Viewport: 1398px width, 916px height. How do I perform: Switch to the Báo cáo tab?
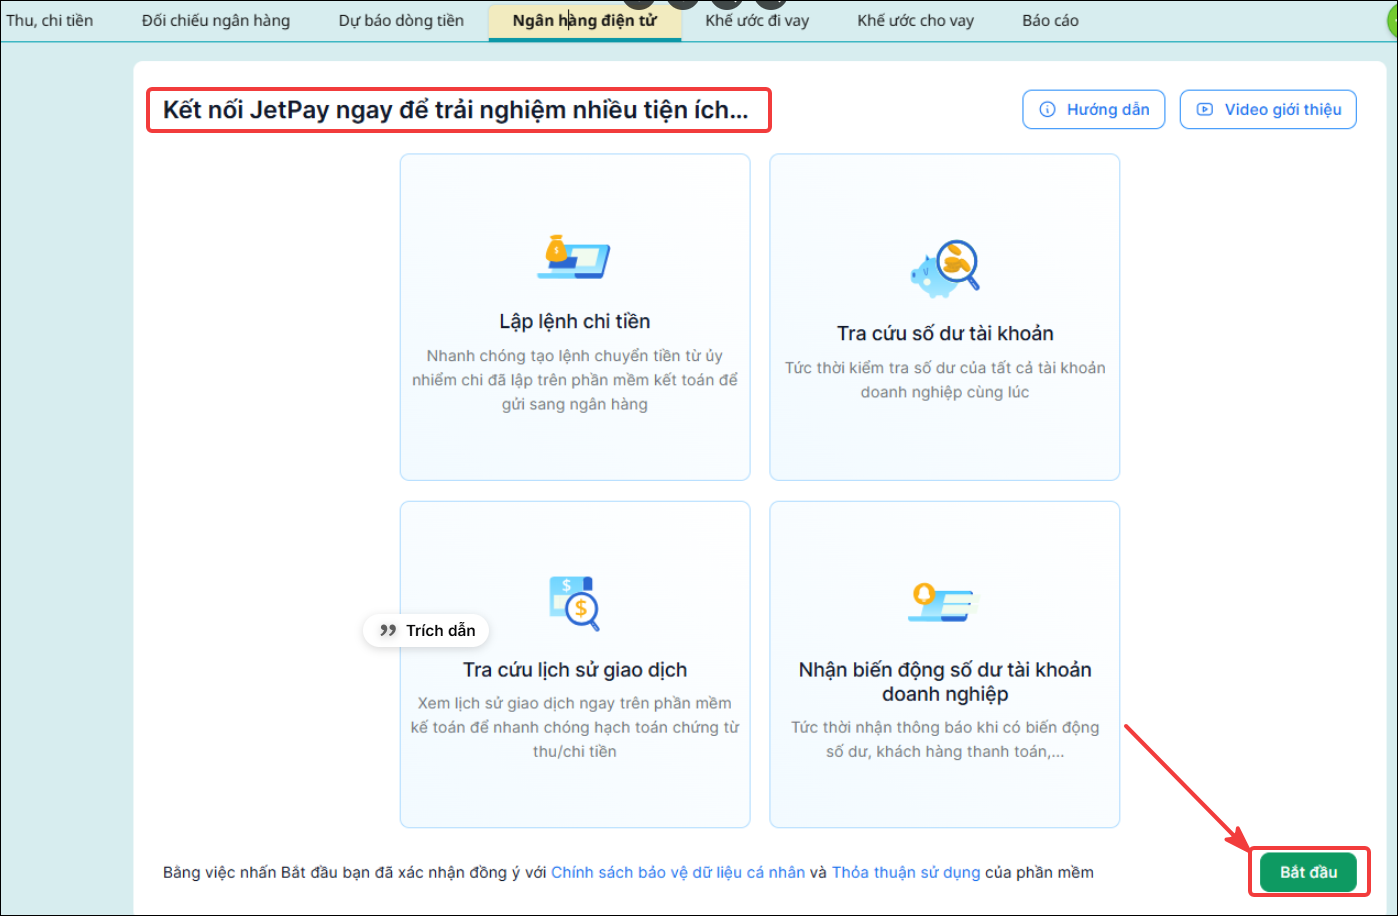click(1050, 20)
